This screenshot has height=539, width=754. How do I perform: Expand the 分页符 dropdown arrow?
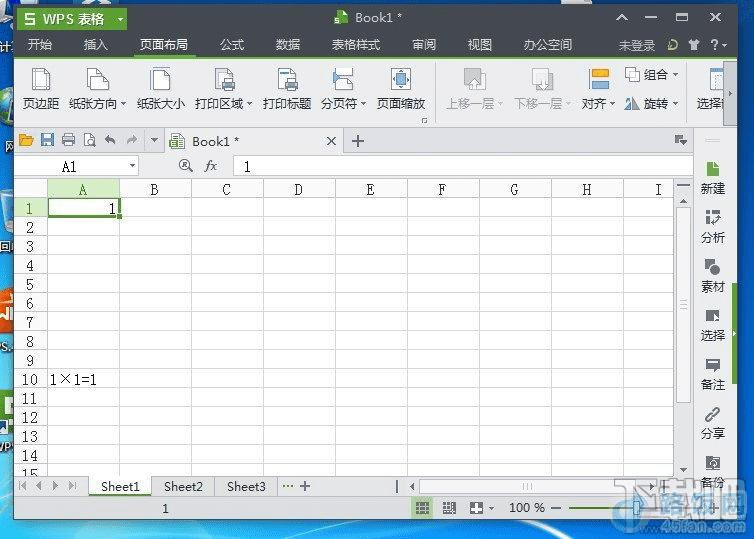(364, 103)
